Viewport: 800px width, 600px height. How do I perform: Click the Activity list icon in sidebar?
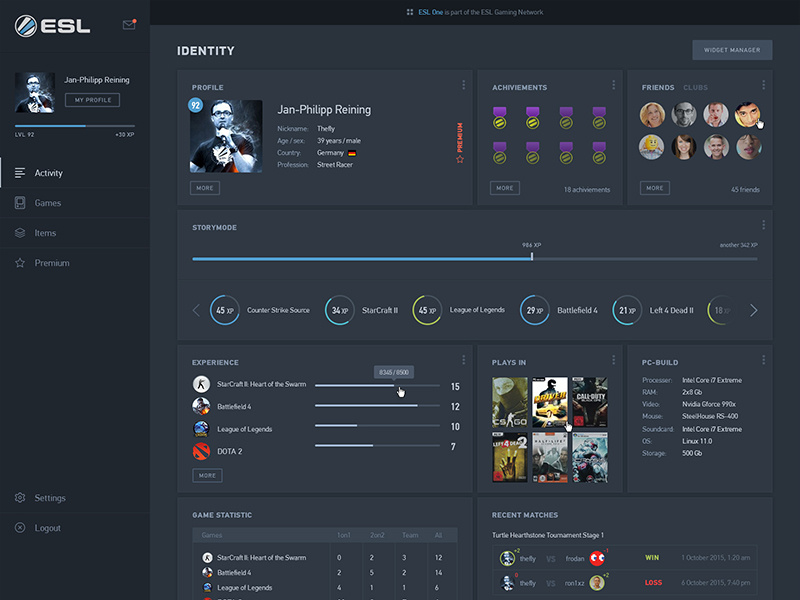pos(20,173)
